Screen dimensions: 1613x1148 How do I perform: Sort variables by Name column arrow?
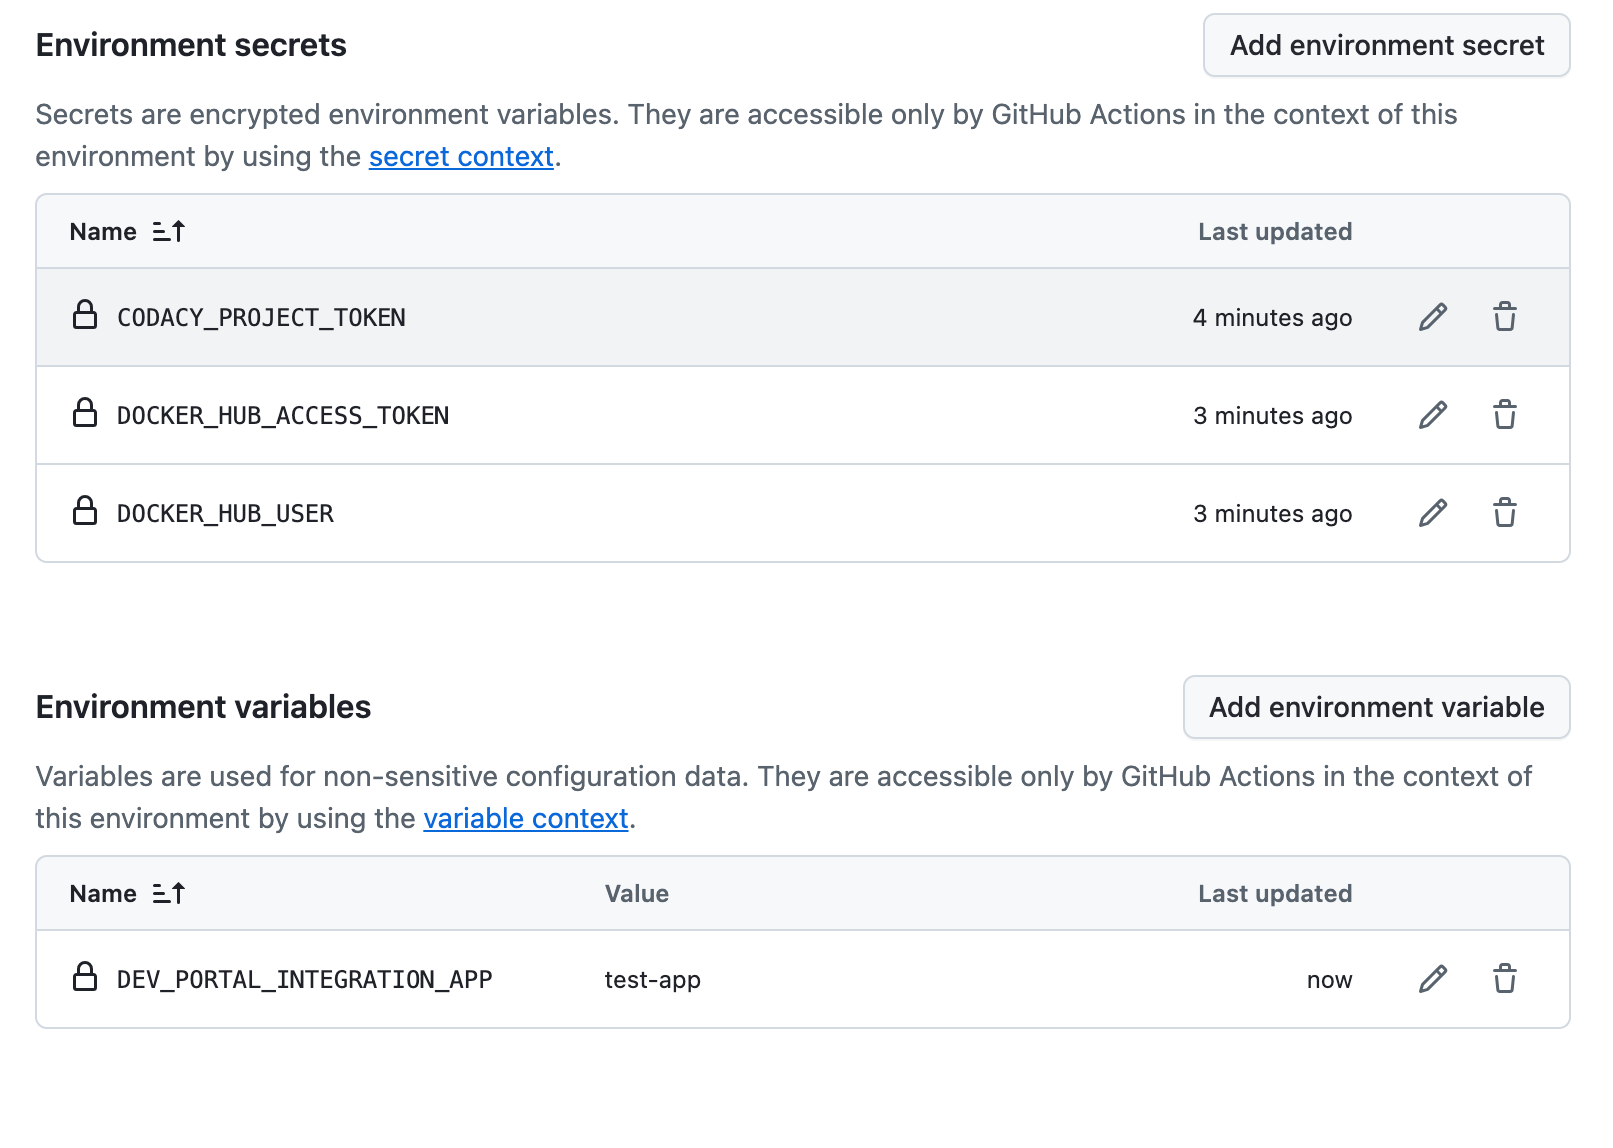click(x=169, y=894)
